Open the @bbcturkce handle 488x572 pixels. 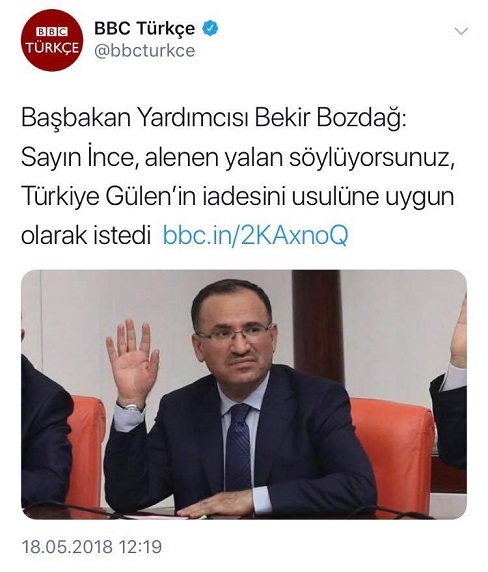pos(144,51)
